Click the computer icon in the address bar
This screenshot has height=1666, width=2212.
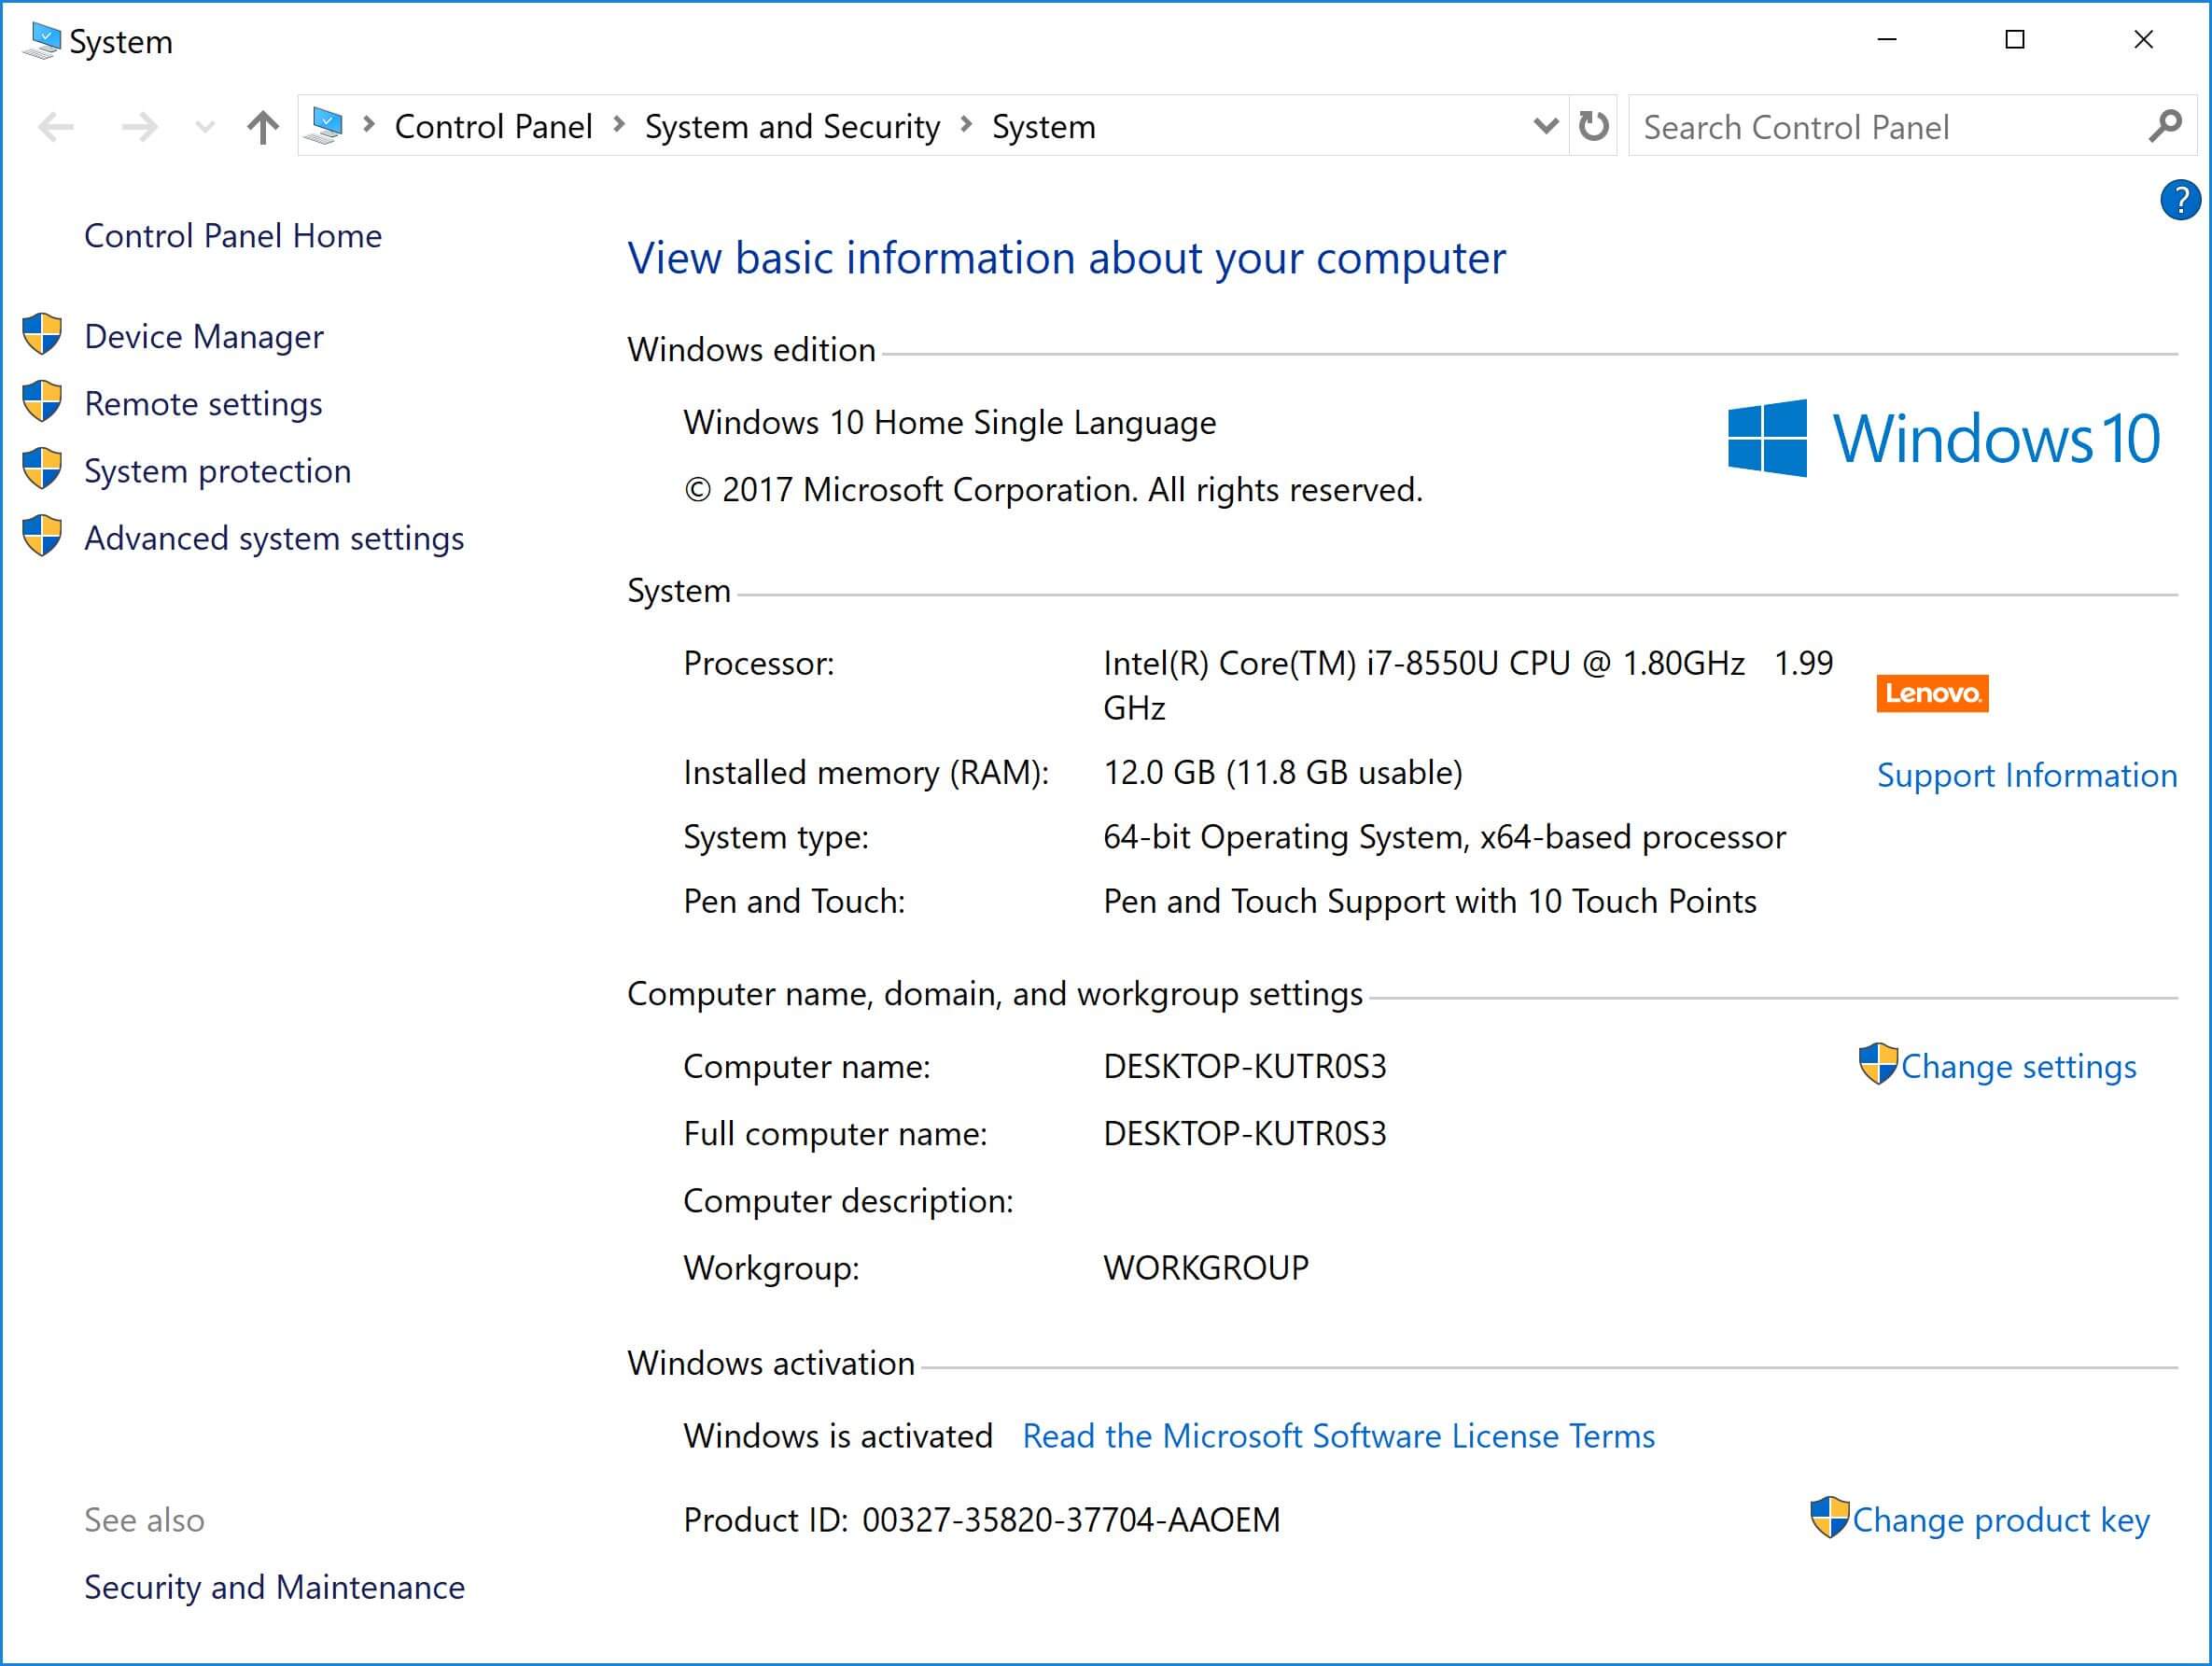tap(324, 127)
